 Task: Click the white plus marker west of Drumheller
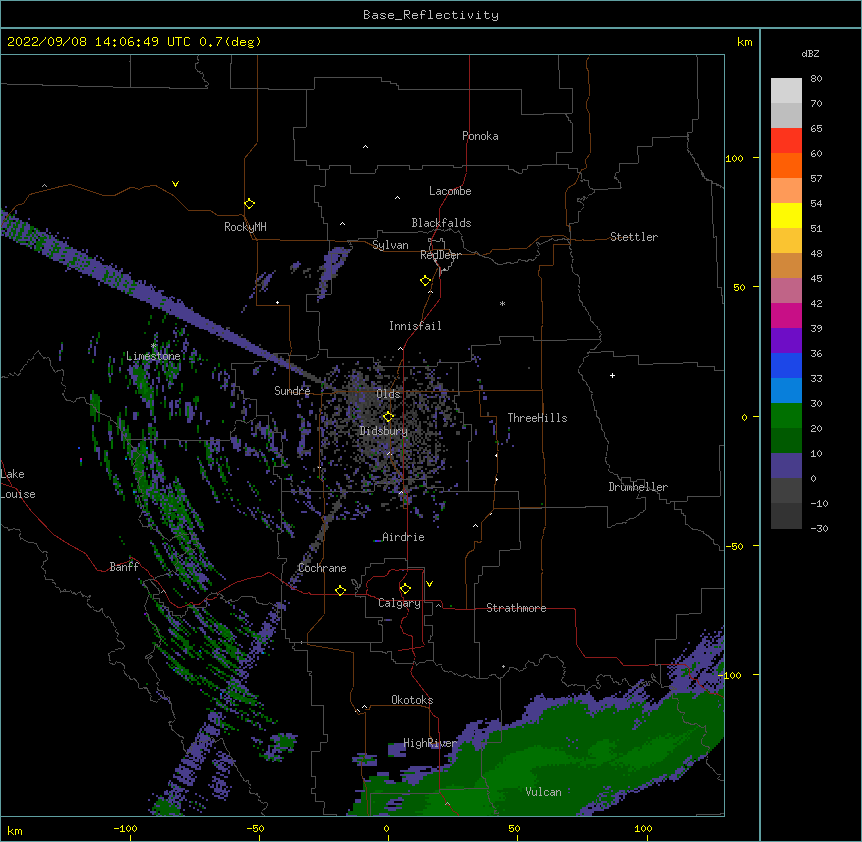[x=612, y=375]
